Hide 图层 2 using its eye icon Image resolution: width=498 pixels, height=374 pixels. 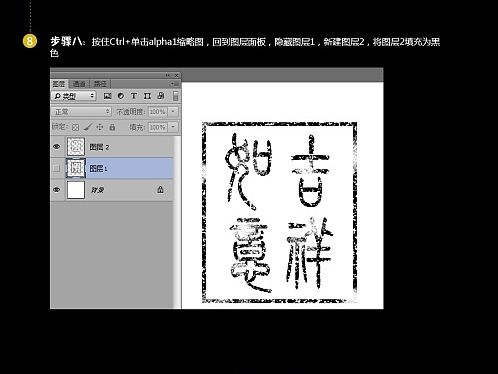pyautogui.click(x=57, y=147)
